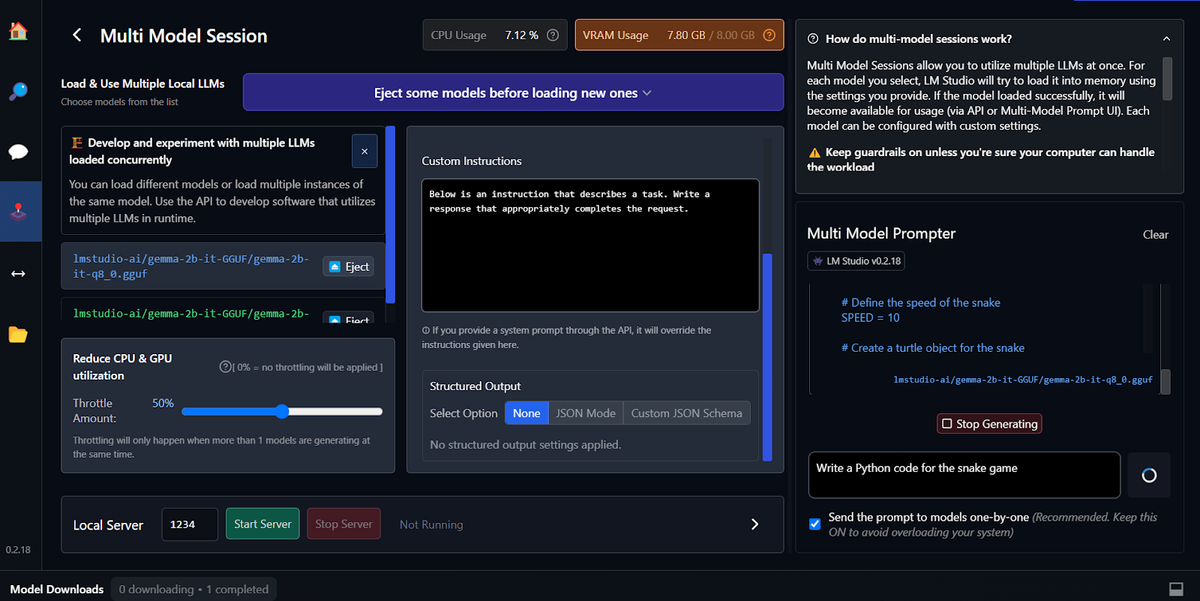Image resolution: width=1200 pixels, height=601 pixels.
Task: Open the AI Chat sidebar icon
Action: pyautogui.click(x=17, y=151)
